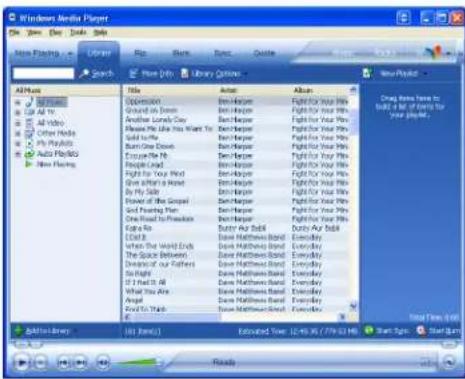The image size is (465, 379).
Task: Skip to the next track
Action: [80, 362]
